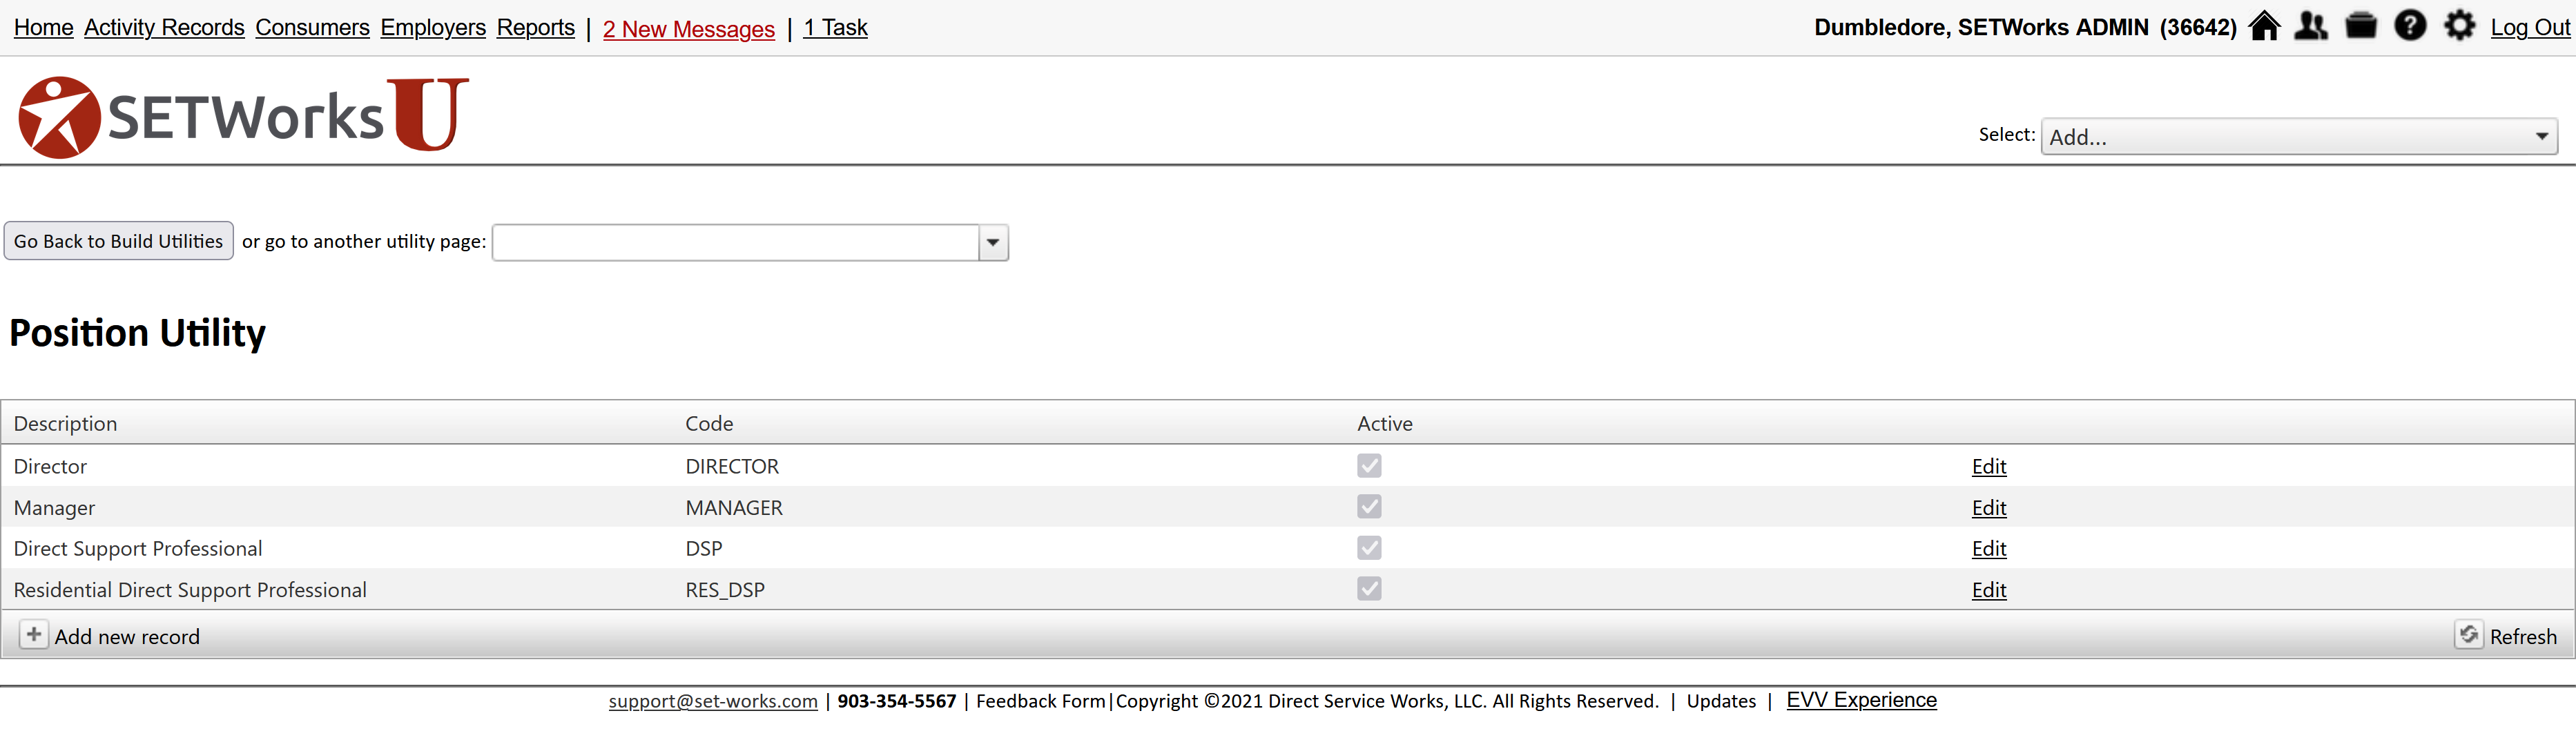Edit the Direct Support Professional row
The image size is (2576, 740).
tap(1989, 549)
